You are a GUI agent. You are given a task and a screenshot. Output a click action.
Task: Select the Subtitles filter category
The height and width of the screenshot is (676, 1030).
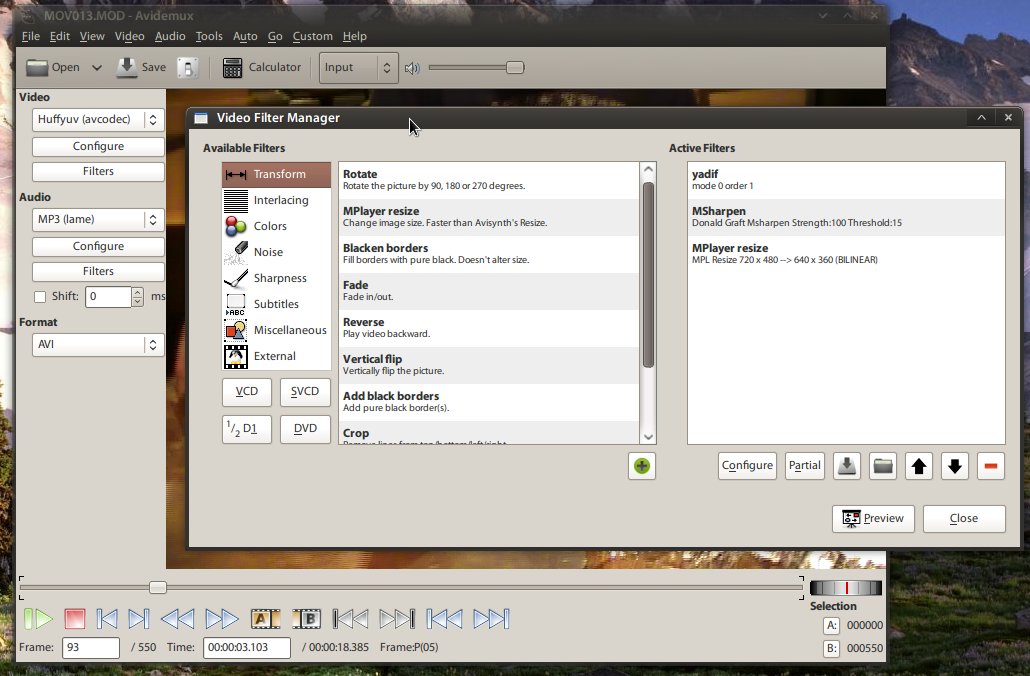pos(277,304)
